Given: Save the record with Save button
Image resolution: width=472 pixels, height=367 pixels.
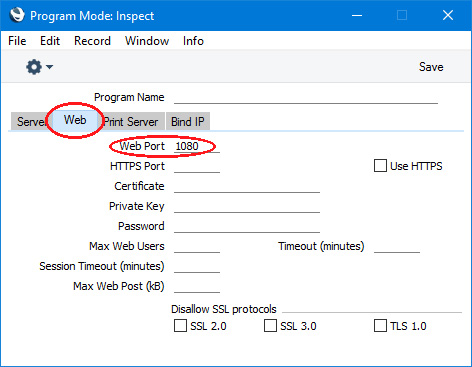Looking at the screenshot, I should (431, 67).
